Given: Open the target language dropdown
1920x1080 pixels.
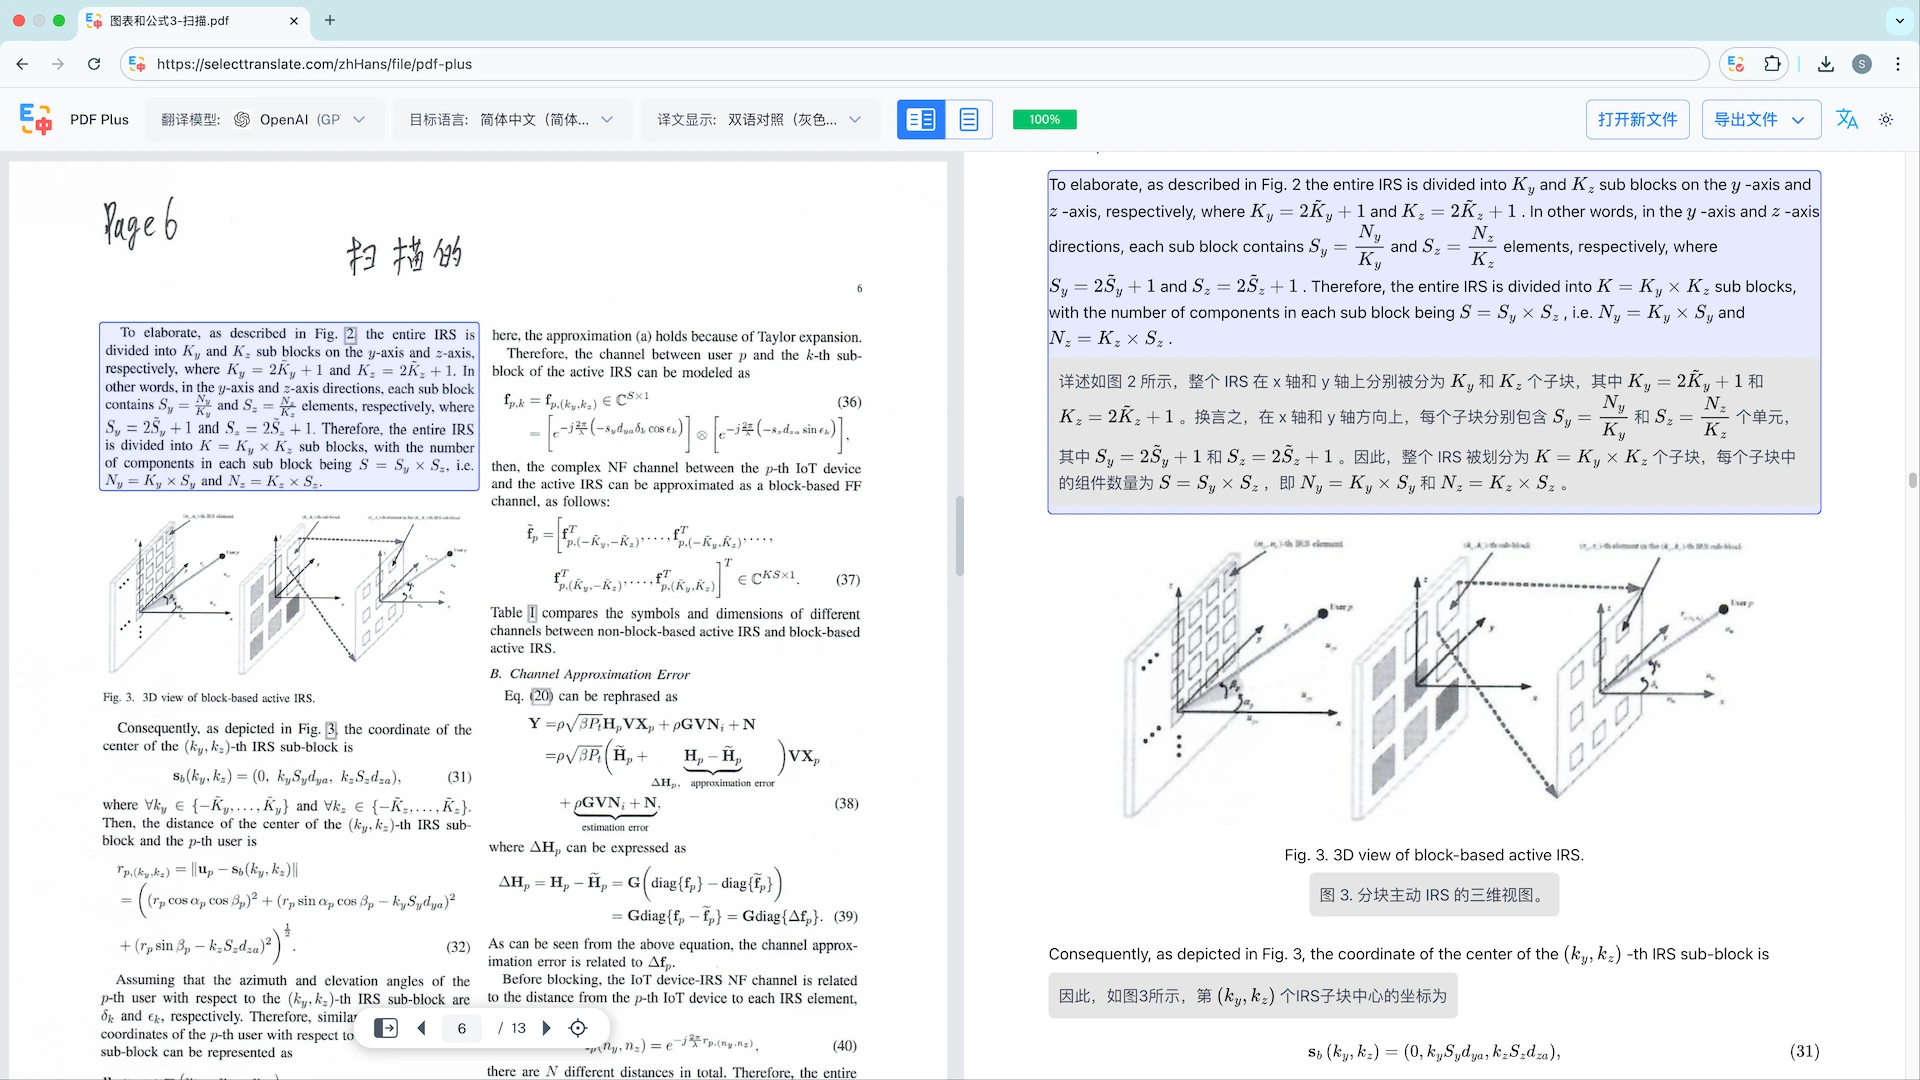Looking at the screenshot, I should coord(511,119).
